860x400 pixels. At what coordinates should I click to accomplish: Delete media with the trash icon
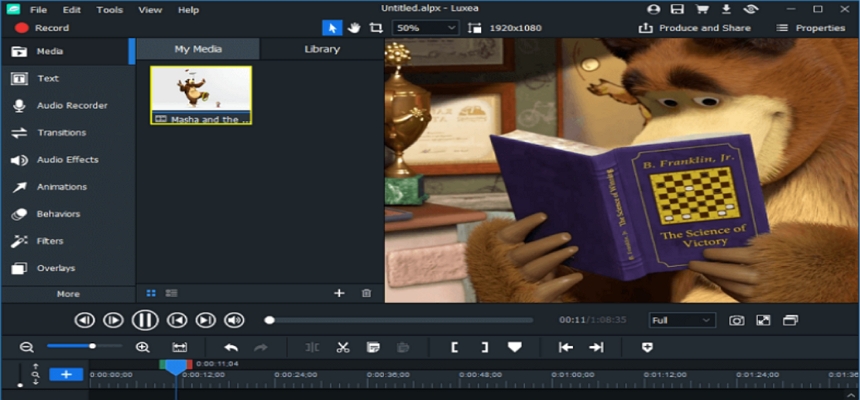366,293
